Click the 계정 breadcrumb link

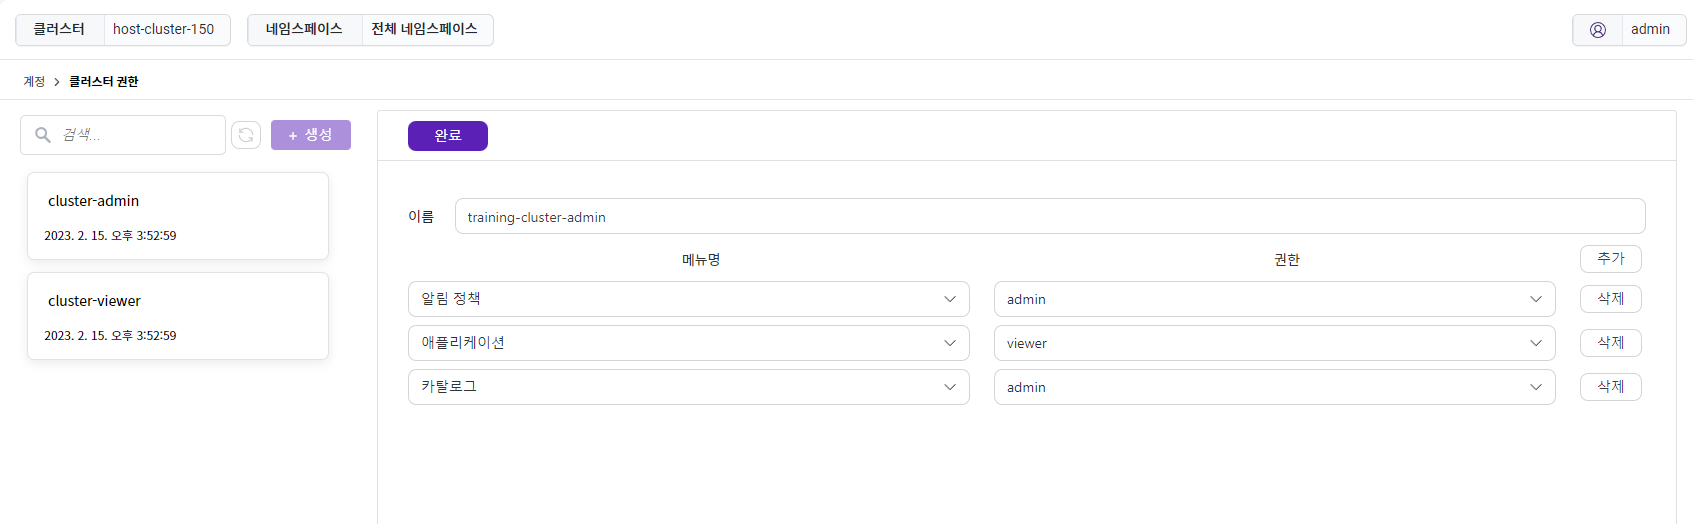34,82
